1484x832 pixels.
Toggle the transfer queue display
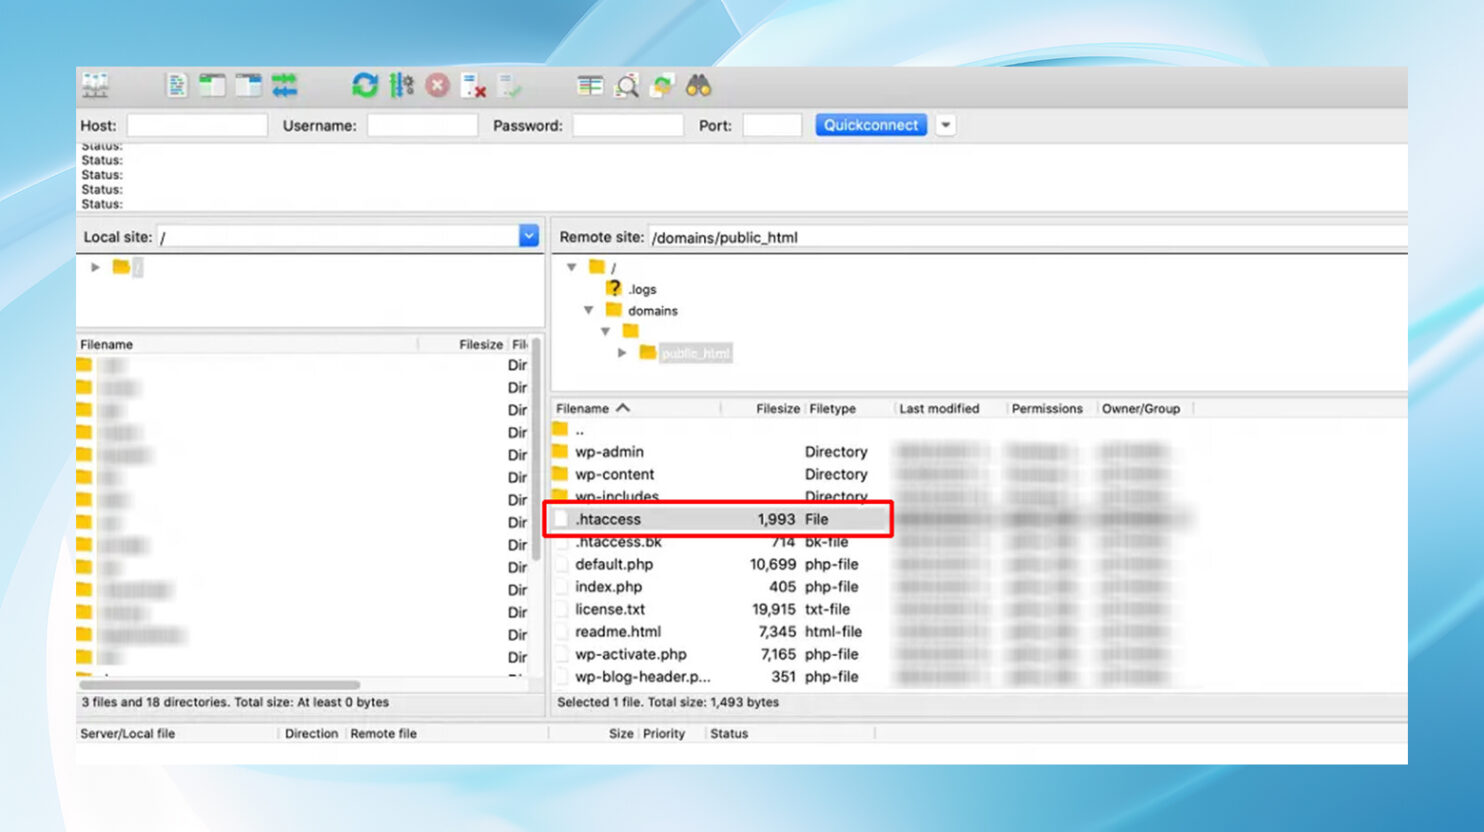click(x=283, y=87)
